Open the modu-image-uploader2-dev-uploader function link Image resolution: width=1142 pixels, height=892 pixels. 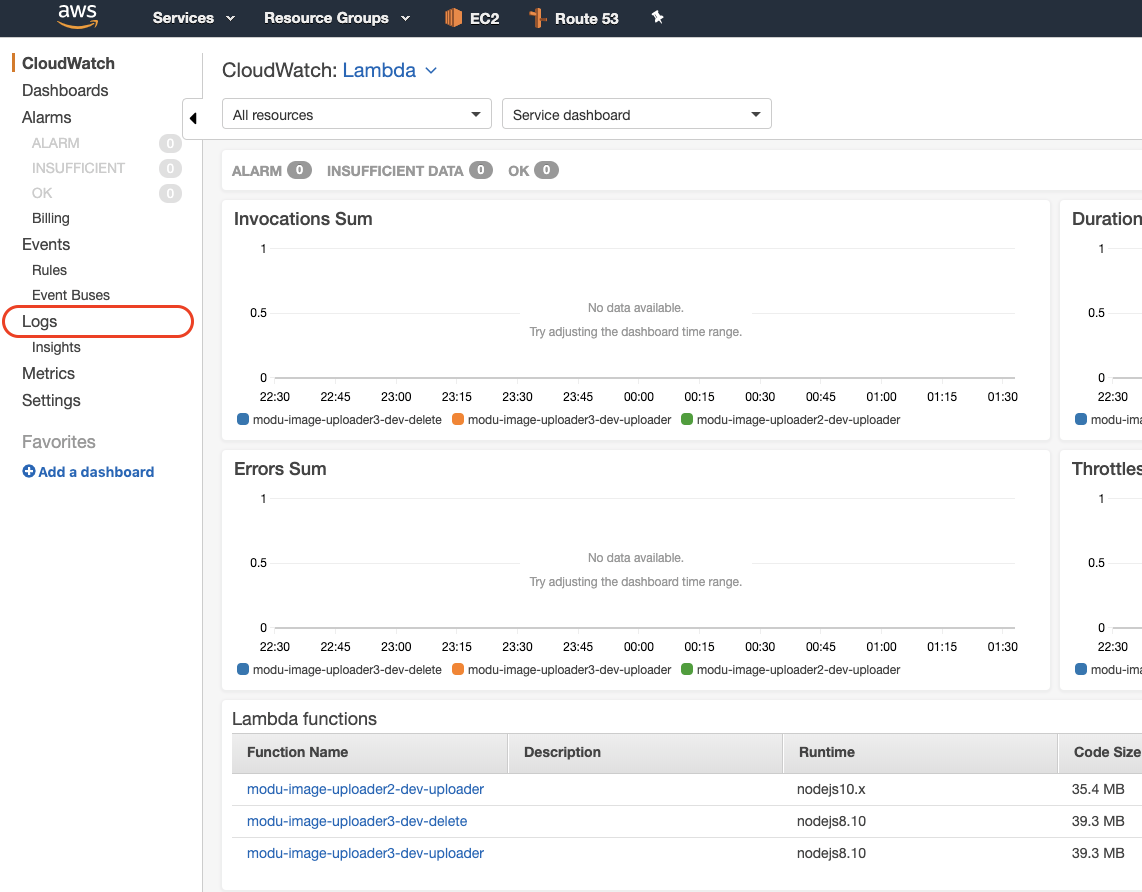[x=365, y=789]
